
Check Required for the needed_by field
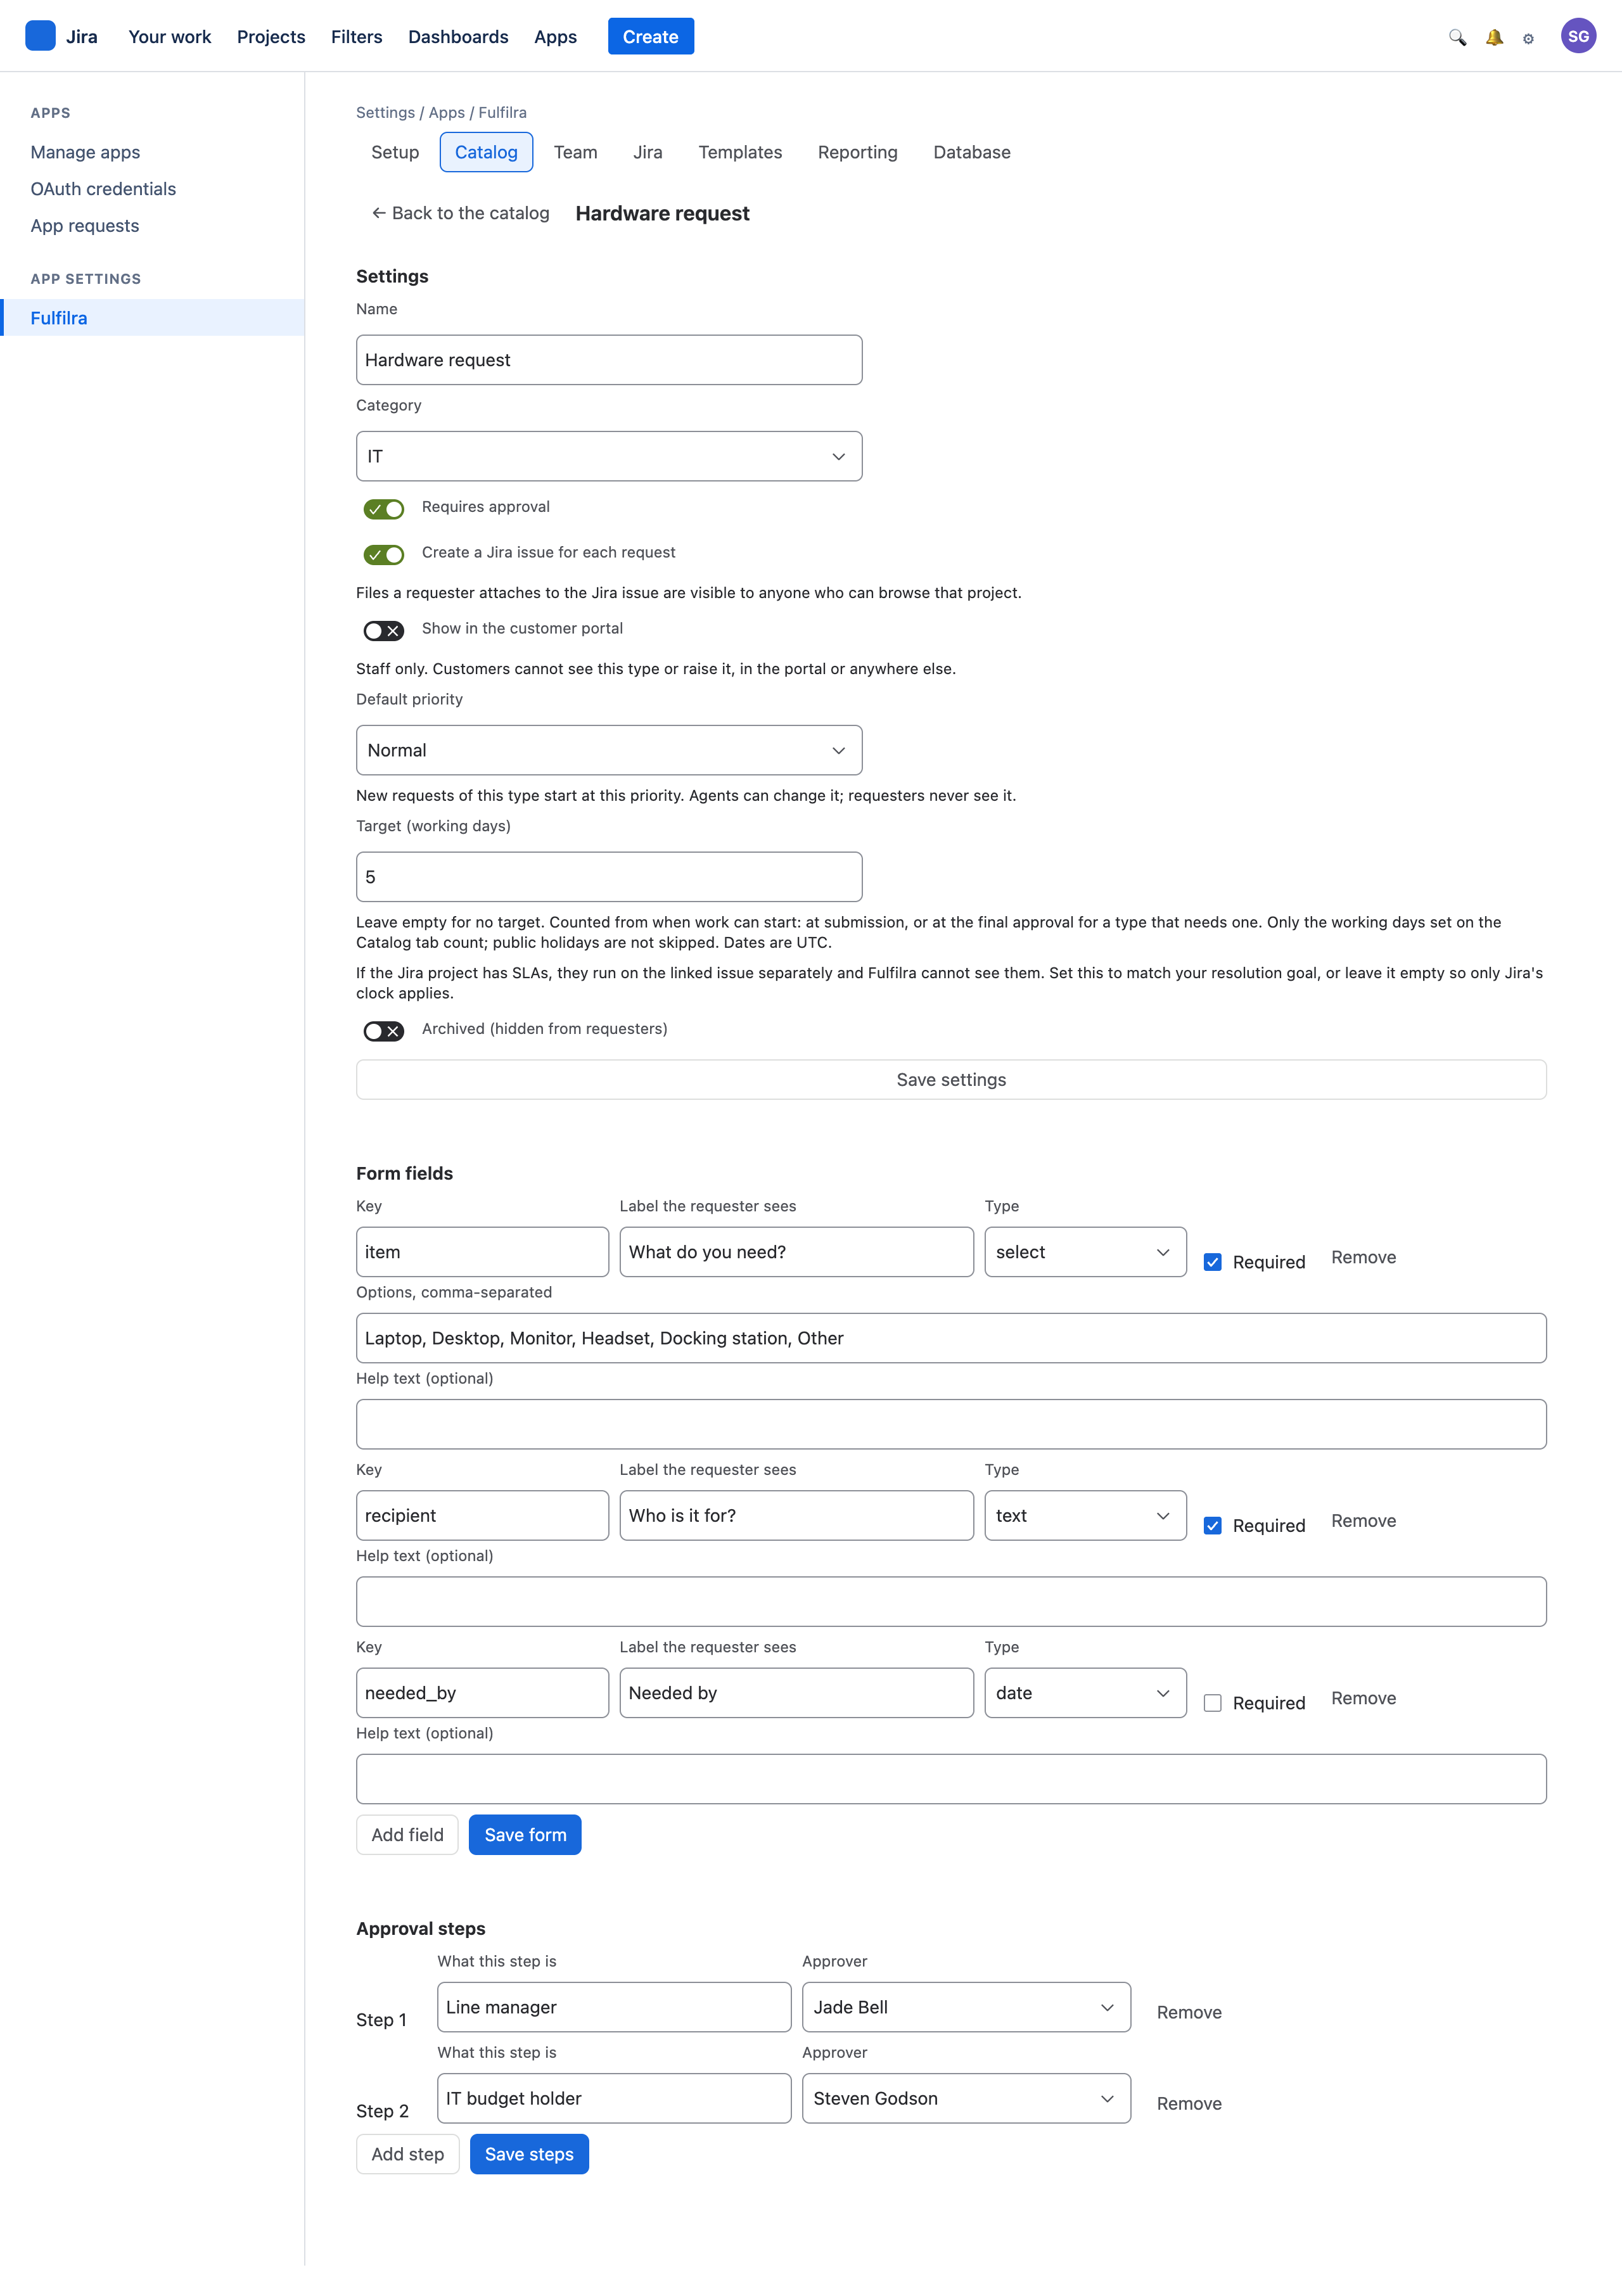click(1212, 1703)
